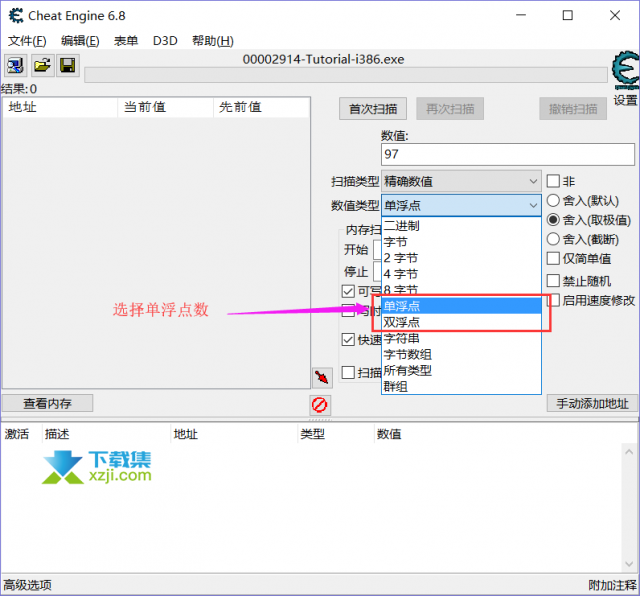640x596 pixels.
Task: Select 2 字节 from the value type list
Action: 461,258
